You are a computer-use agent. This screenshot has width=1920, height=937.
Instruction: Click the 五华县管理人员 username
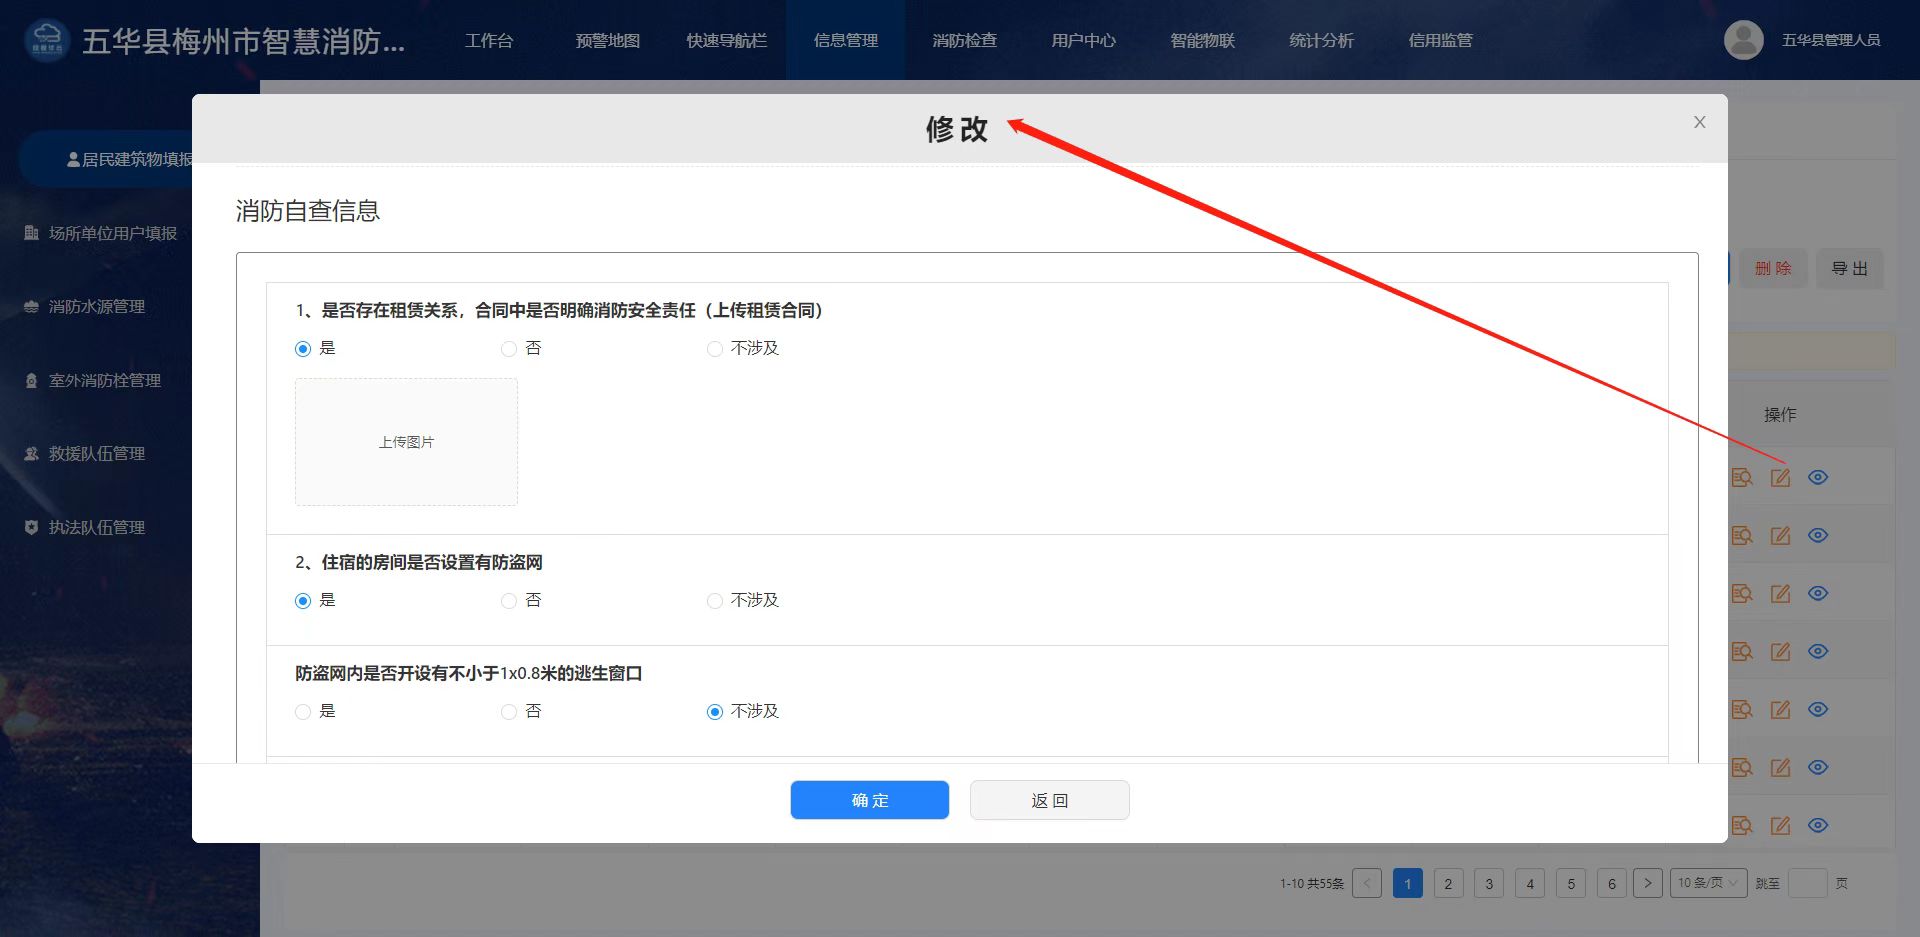[1831, 40]
